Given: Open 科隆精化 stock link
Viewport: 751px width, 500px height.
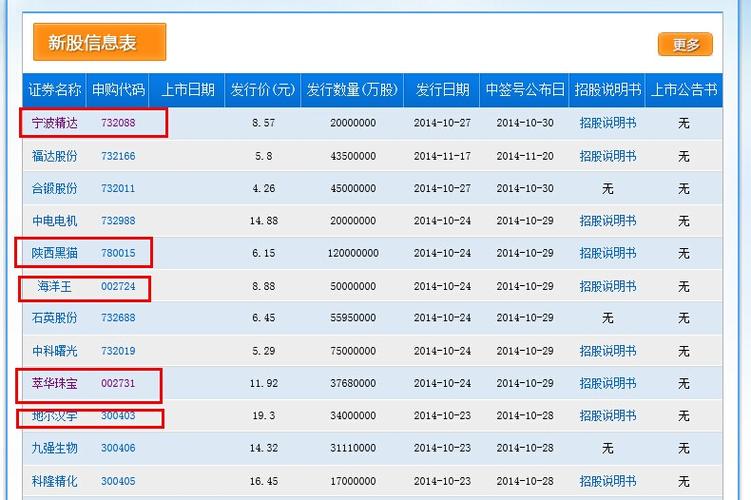Looking at the screenshot, I should point(55,481).
